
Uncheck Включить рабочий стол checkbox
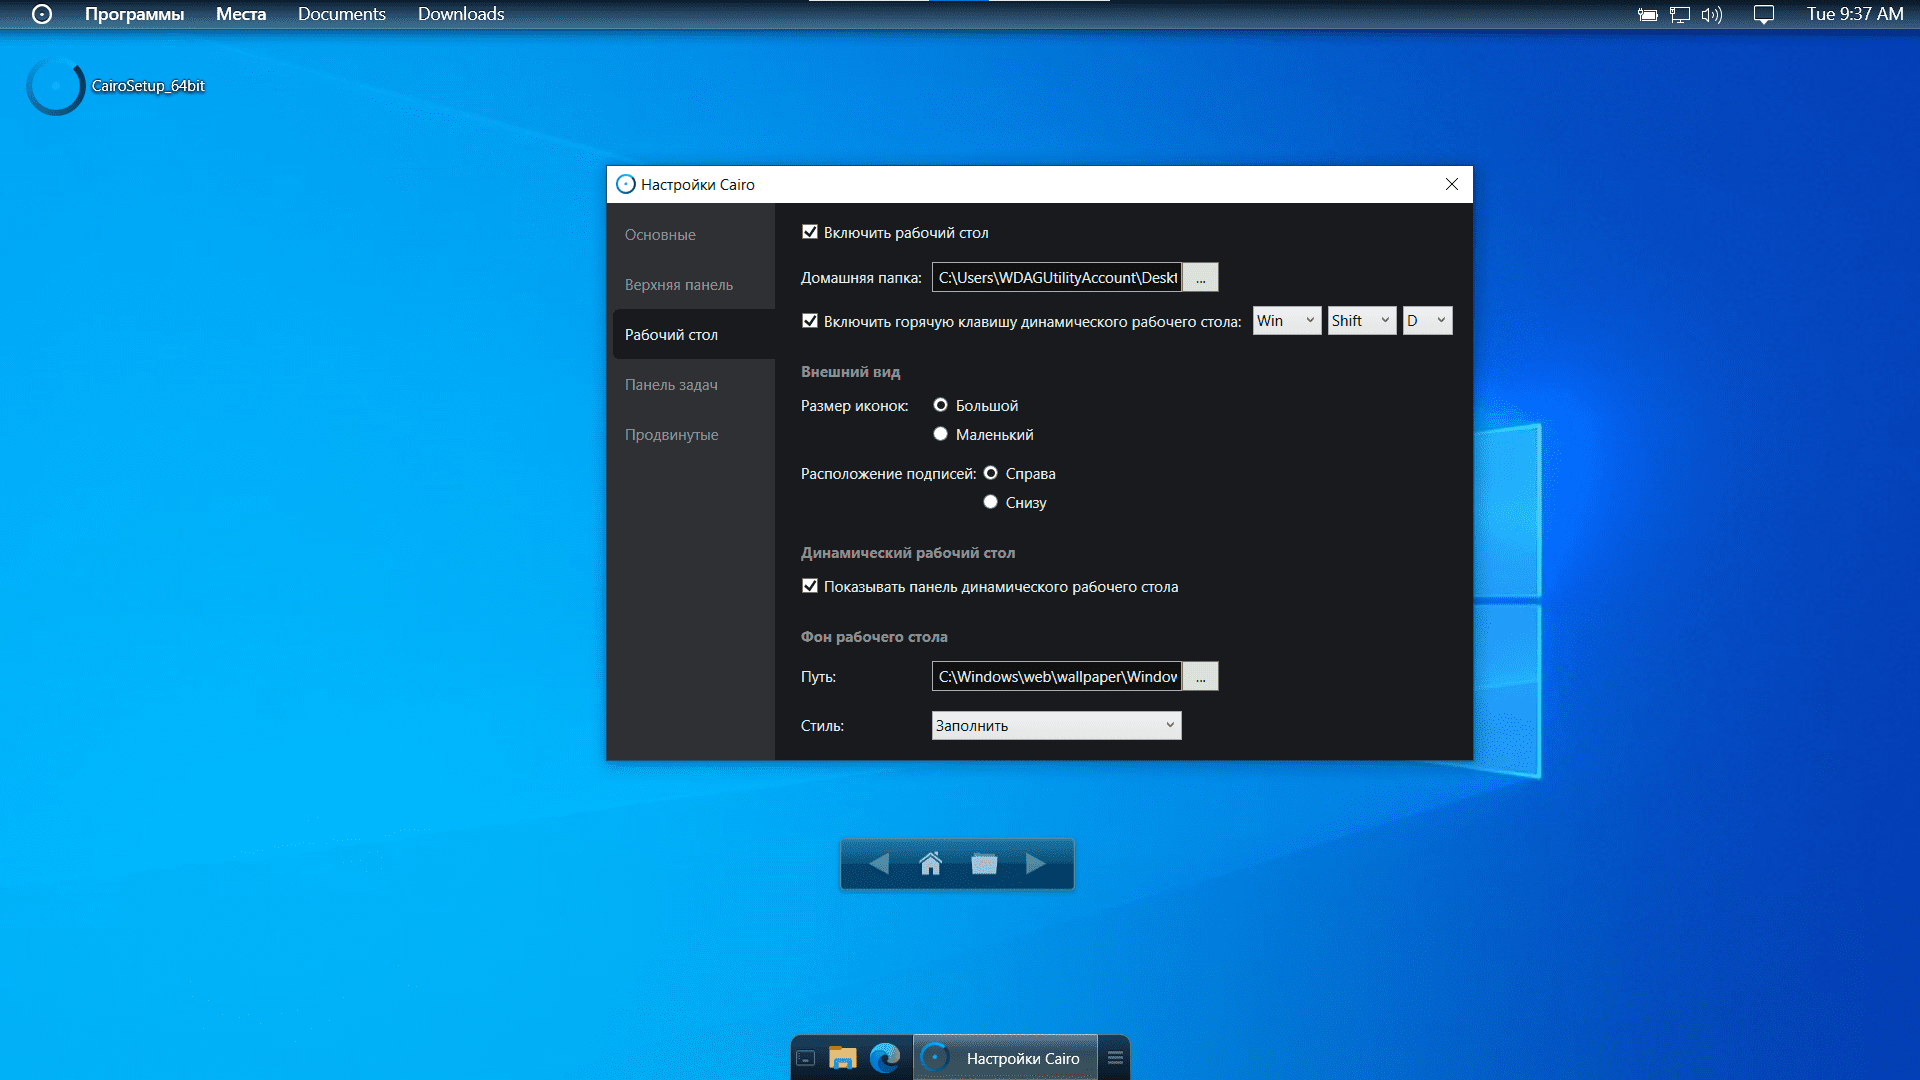click(x=810, y=232)
